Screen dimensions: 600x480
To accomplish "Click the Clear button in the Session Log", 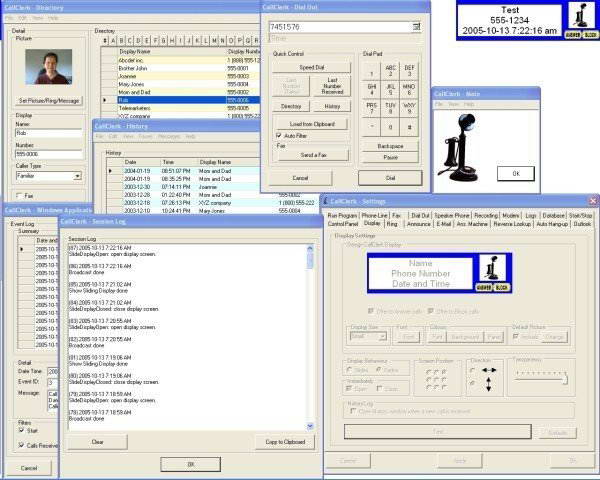I will 97,442.
